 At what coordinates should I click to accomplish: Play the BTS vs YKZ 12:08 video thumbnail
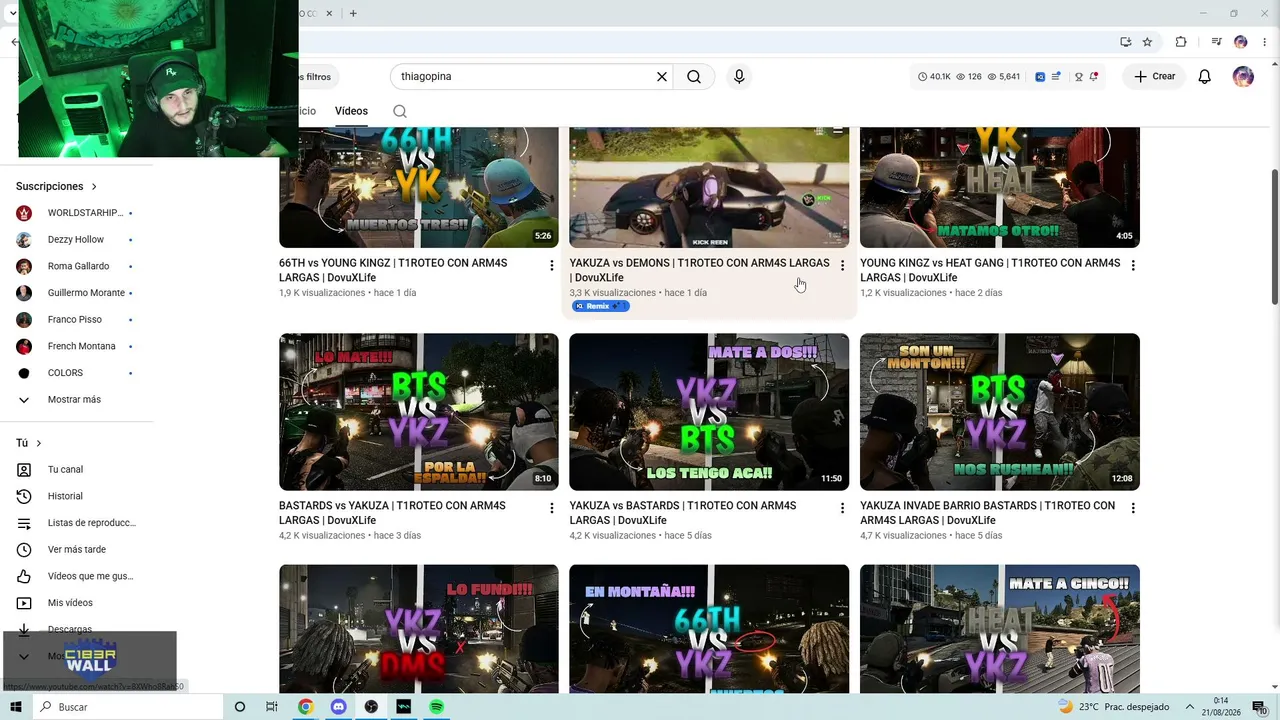click(1000, 412)
